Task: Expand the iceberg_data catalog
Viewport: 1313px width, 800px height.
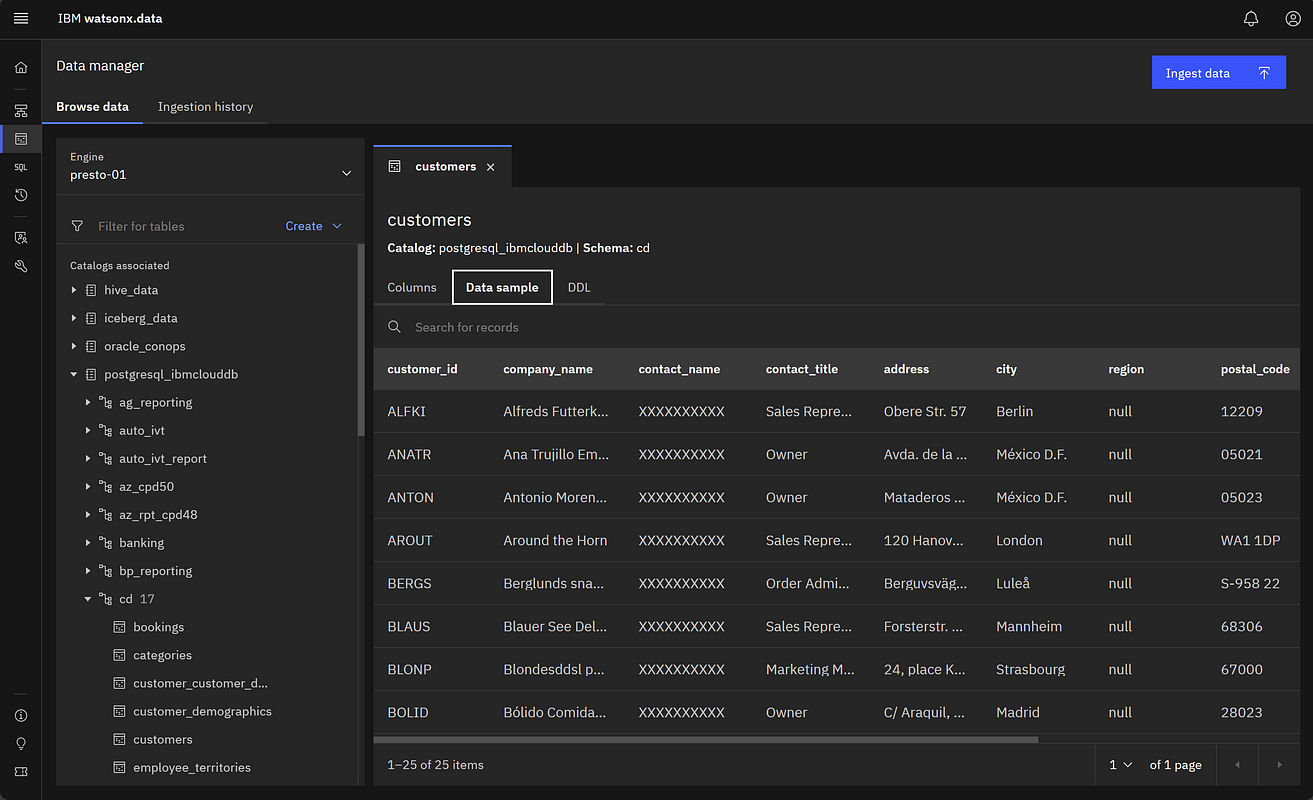Action: tap(74, 318)
